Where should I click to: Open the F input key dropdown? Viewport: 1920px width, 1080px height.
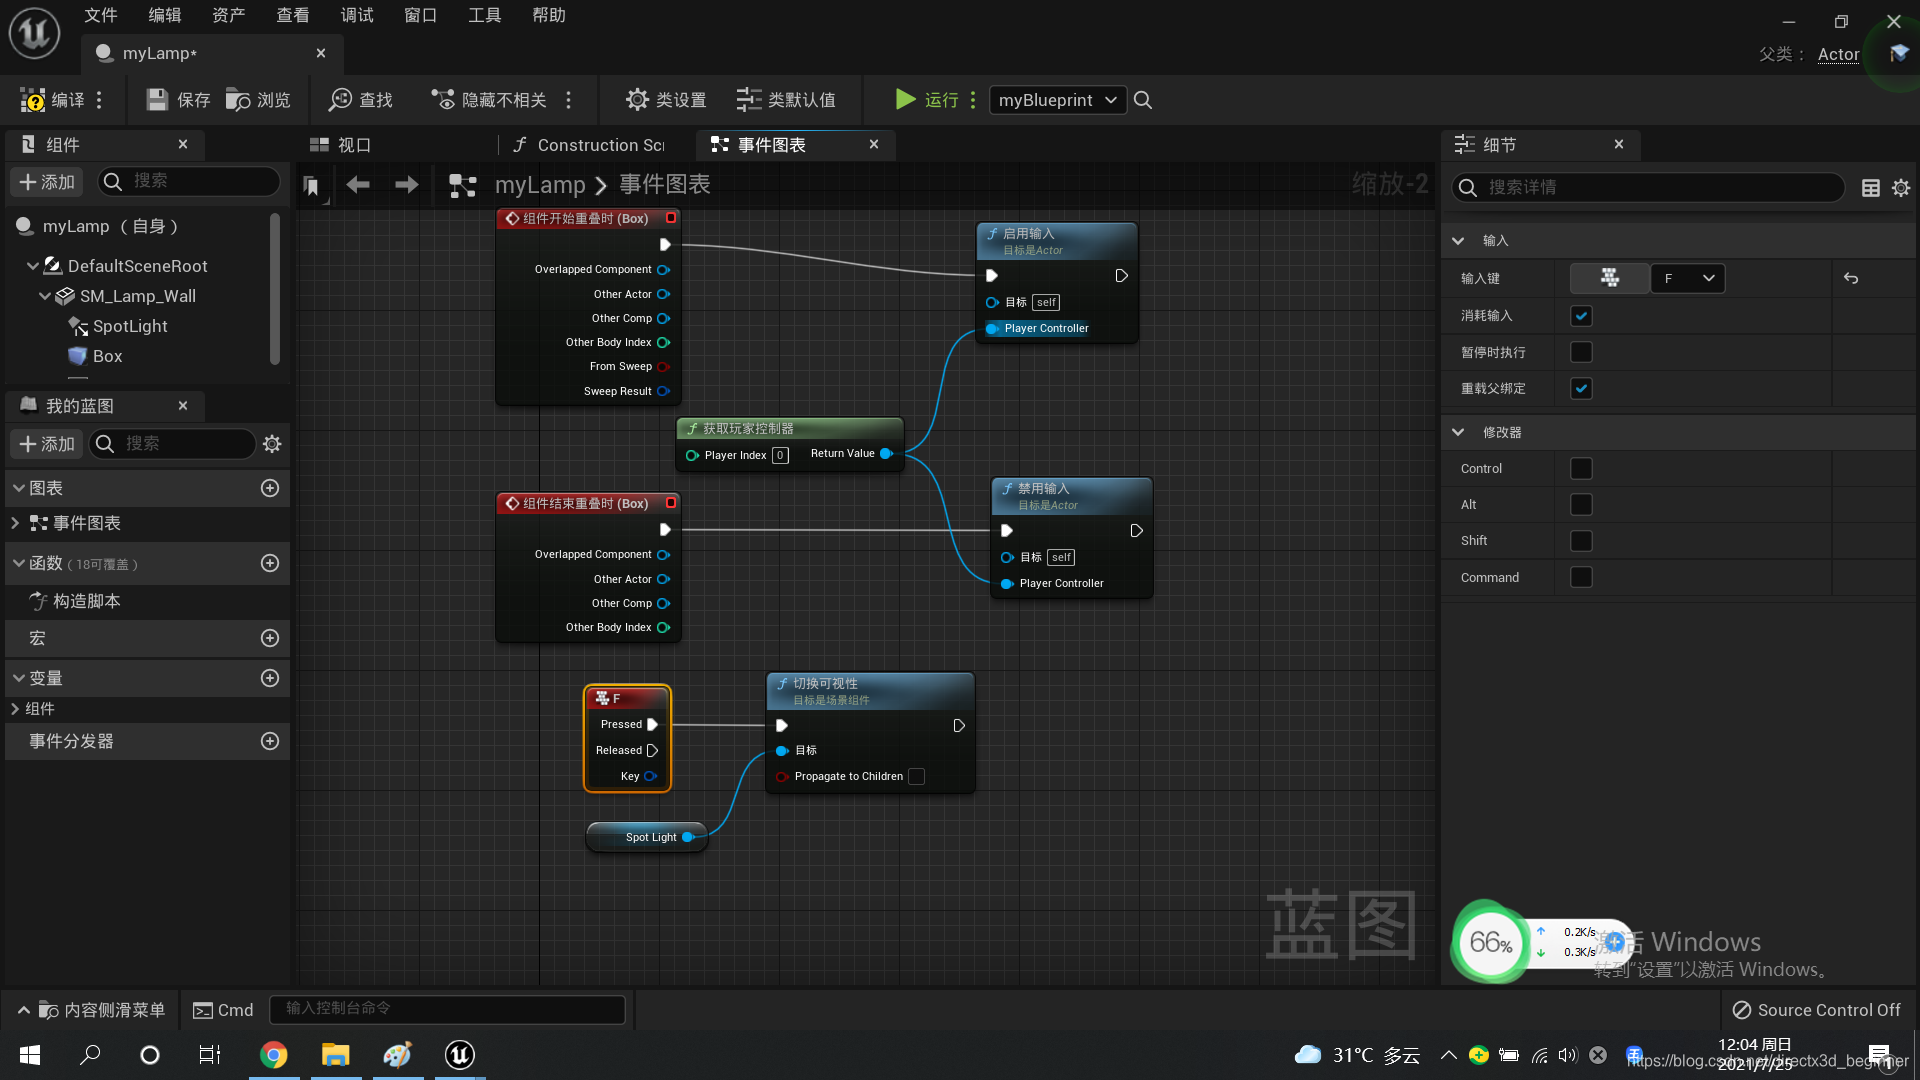pyautogui.click(x=1687, y=279)
